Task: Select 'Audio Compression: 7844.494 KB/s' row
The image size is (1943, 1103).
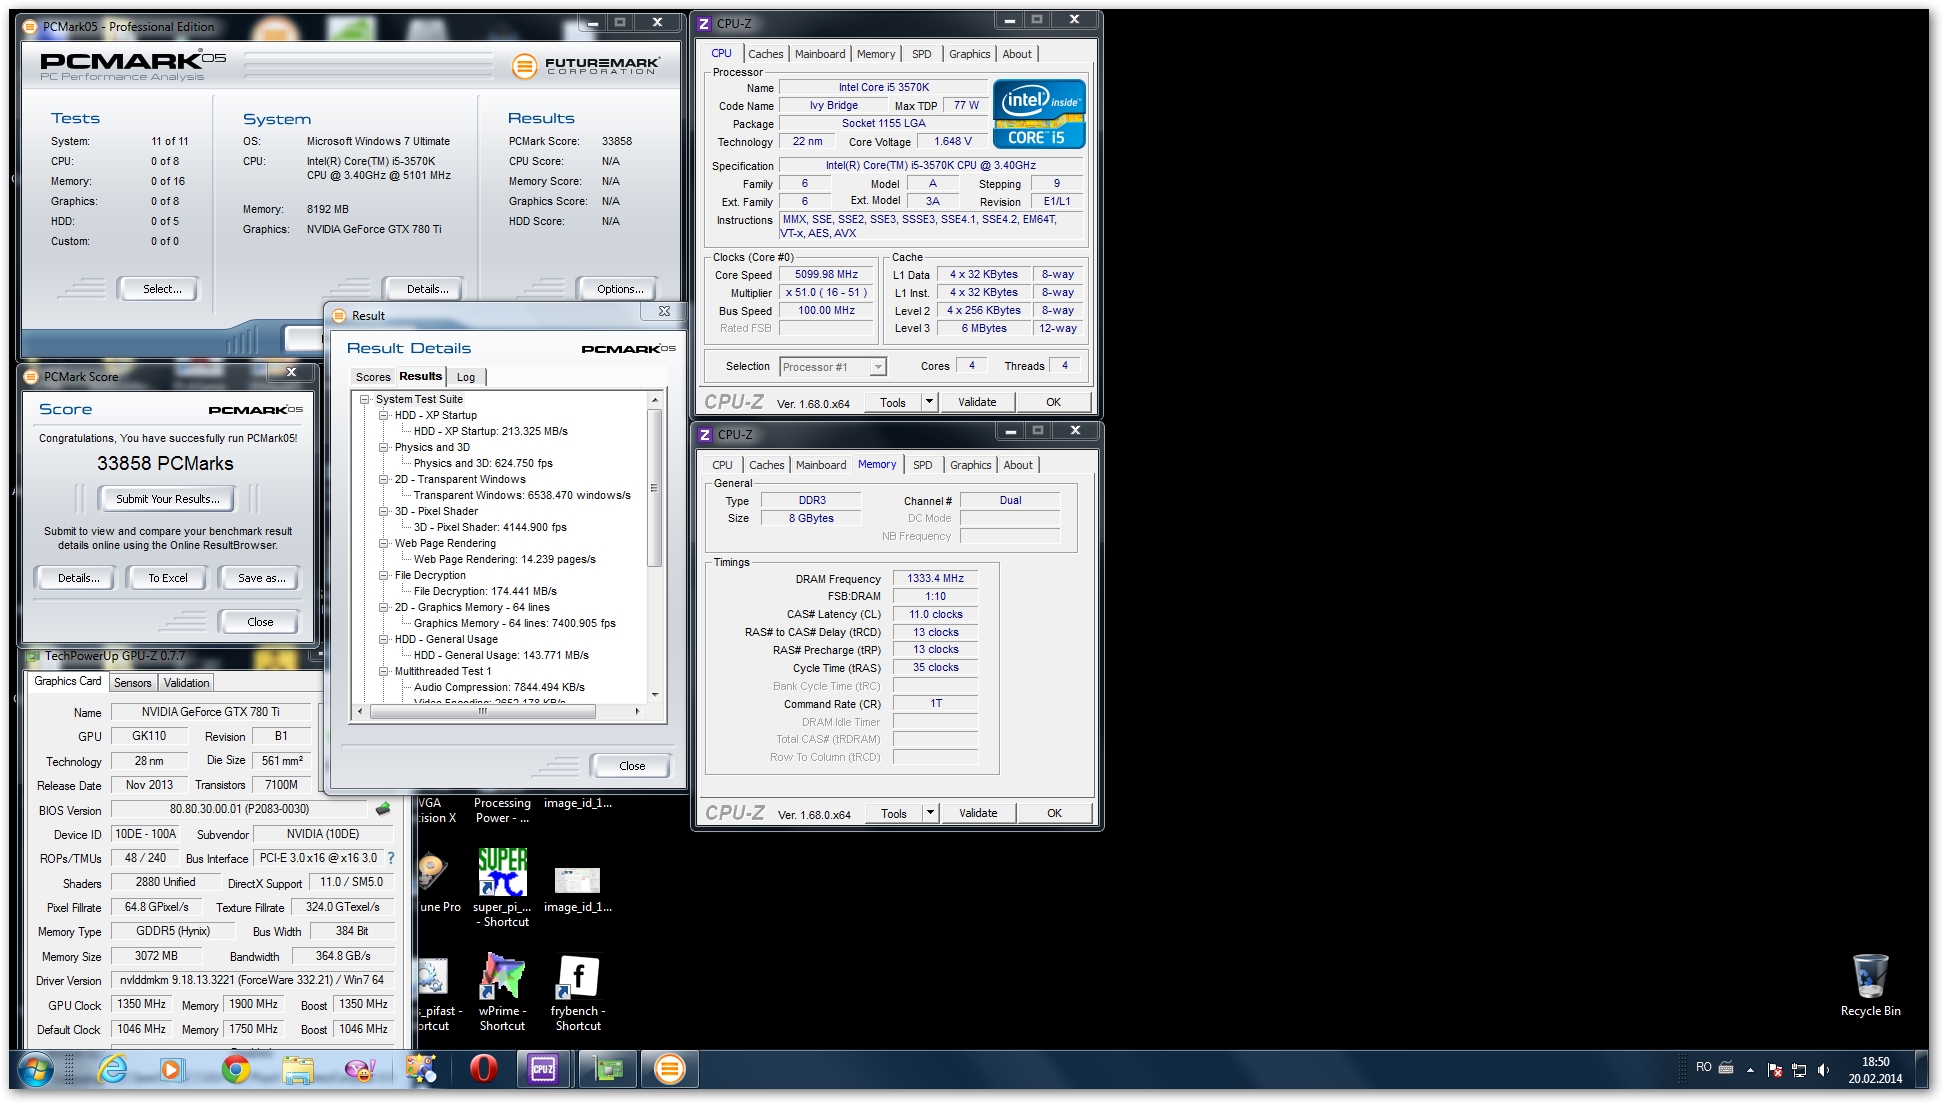Action: pyautogui.click(x=499, y=687)
